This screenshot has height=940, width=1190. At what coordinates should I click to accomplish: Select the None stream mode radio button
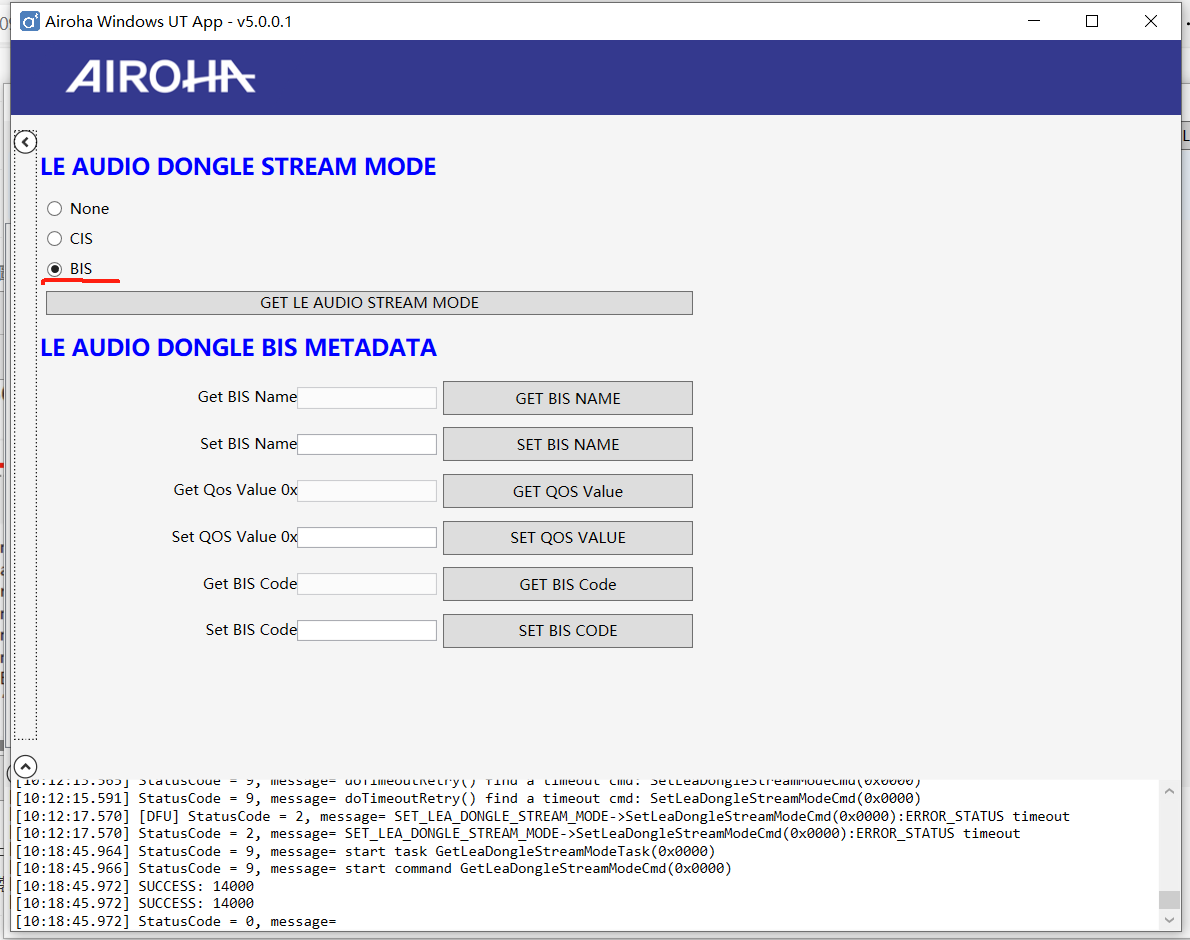pyautogui.click(x=55, y=209)
